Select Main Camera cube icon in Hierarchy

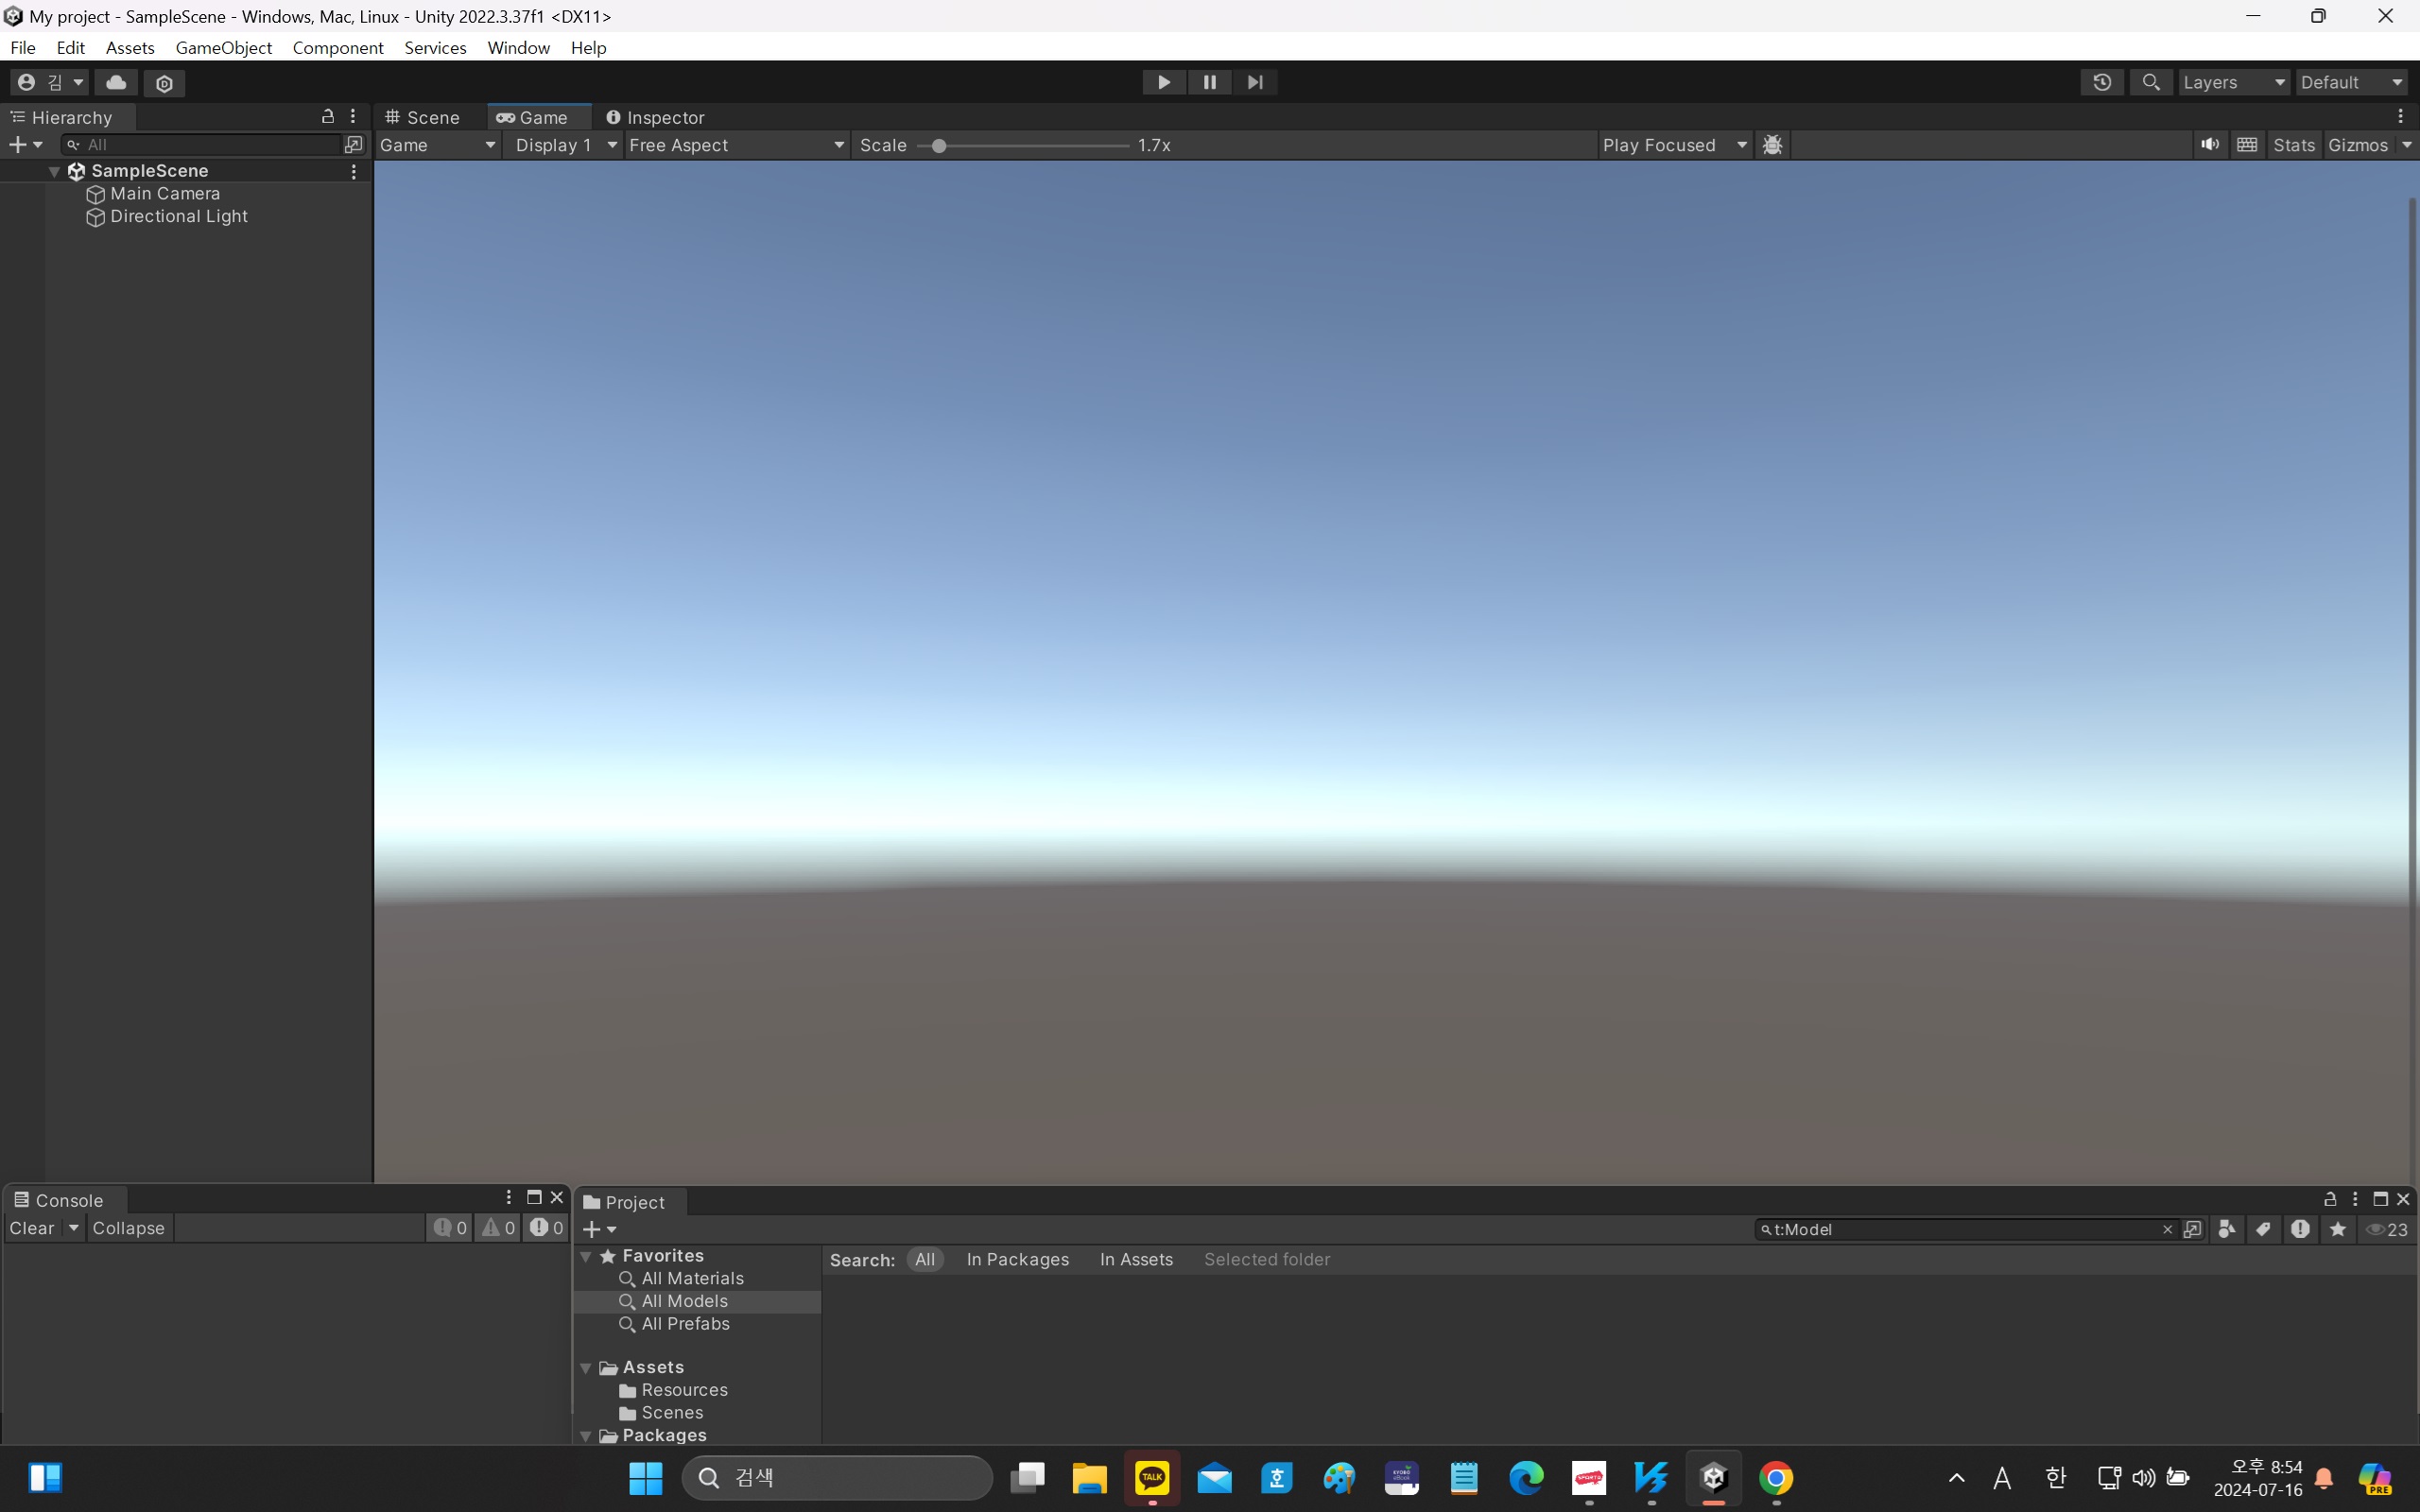pyautogui.click(x=96, y=194)
